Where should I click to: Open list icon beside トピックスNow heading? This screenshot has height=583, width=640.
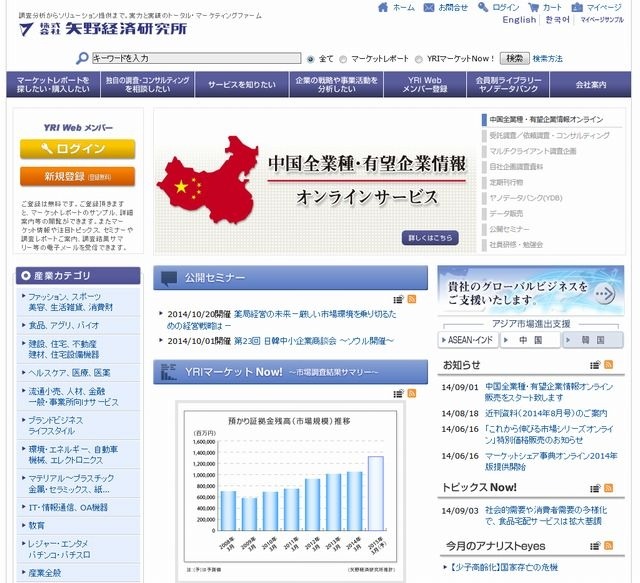[595, 487]
